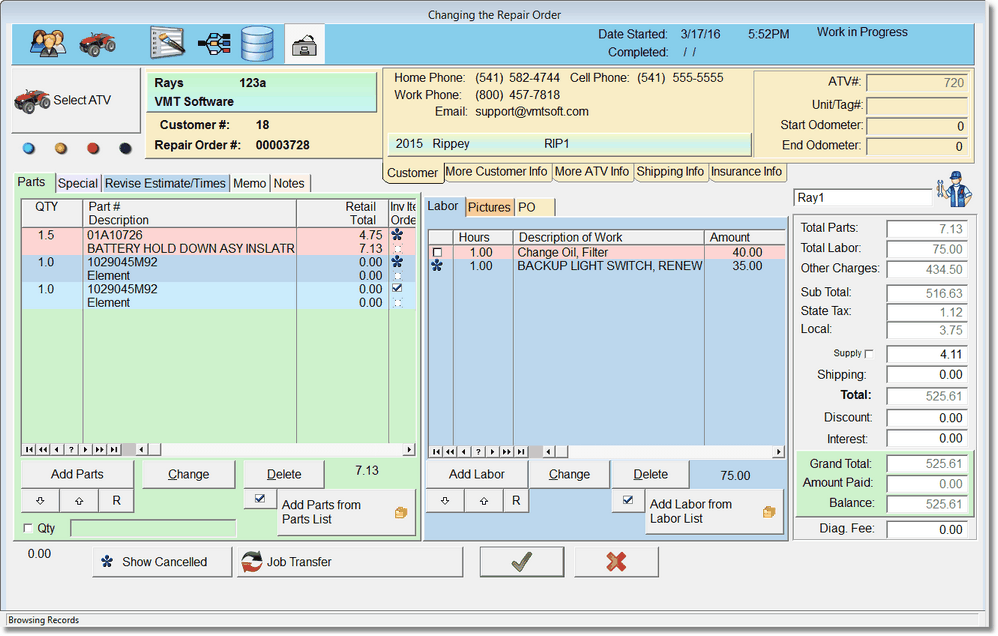Click the blue status dot
This screenshot has width=998, height=636.
(x=28, y=148)
